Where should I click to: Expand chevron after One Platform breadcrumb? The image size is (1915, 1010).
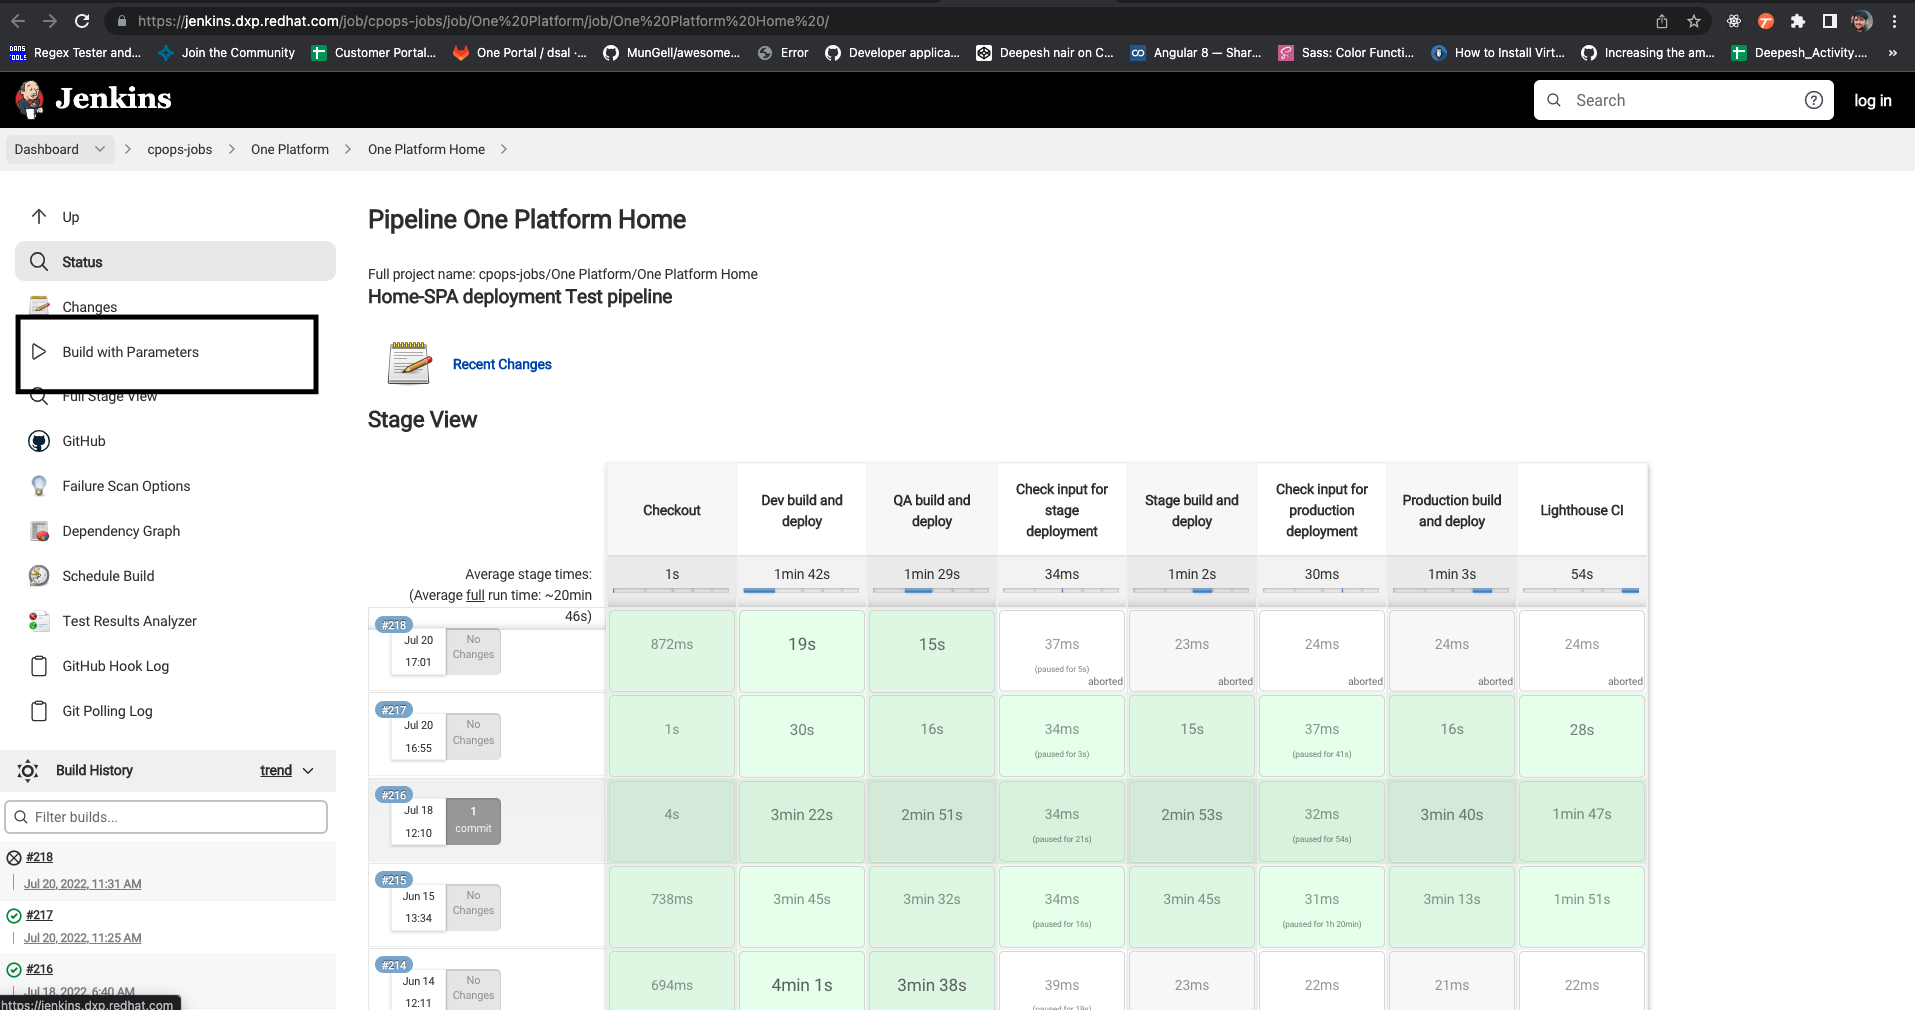coord(348,149)
